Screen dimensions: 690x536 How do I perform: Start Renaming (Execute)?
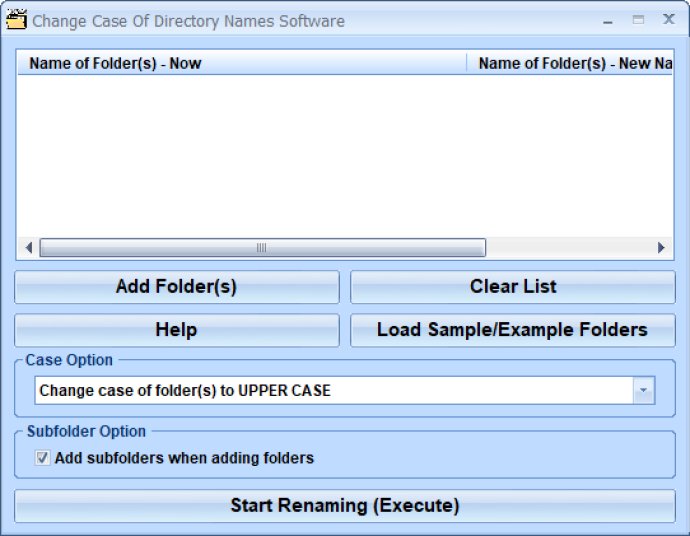pyautogui.click(x=345, y=506)
